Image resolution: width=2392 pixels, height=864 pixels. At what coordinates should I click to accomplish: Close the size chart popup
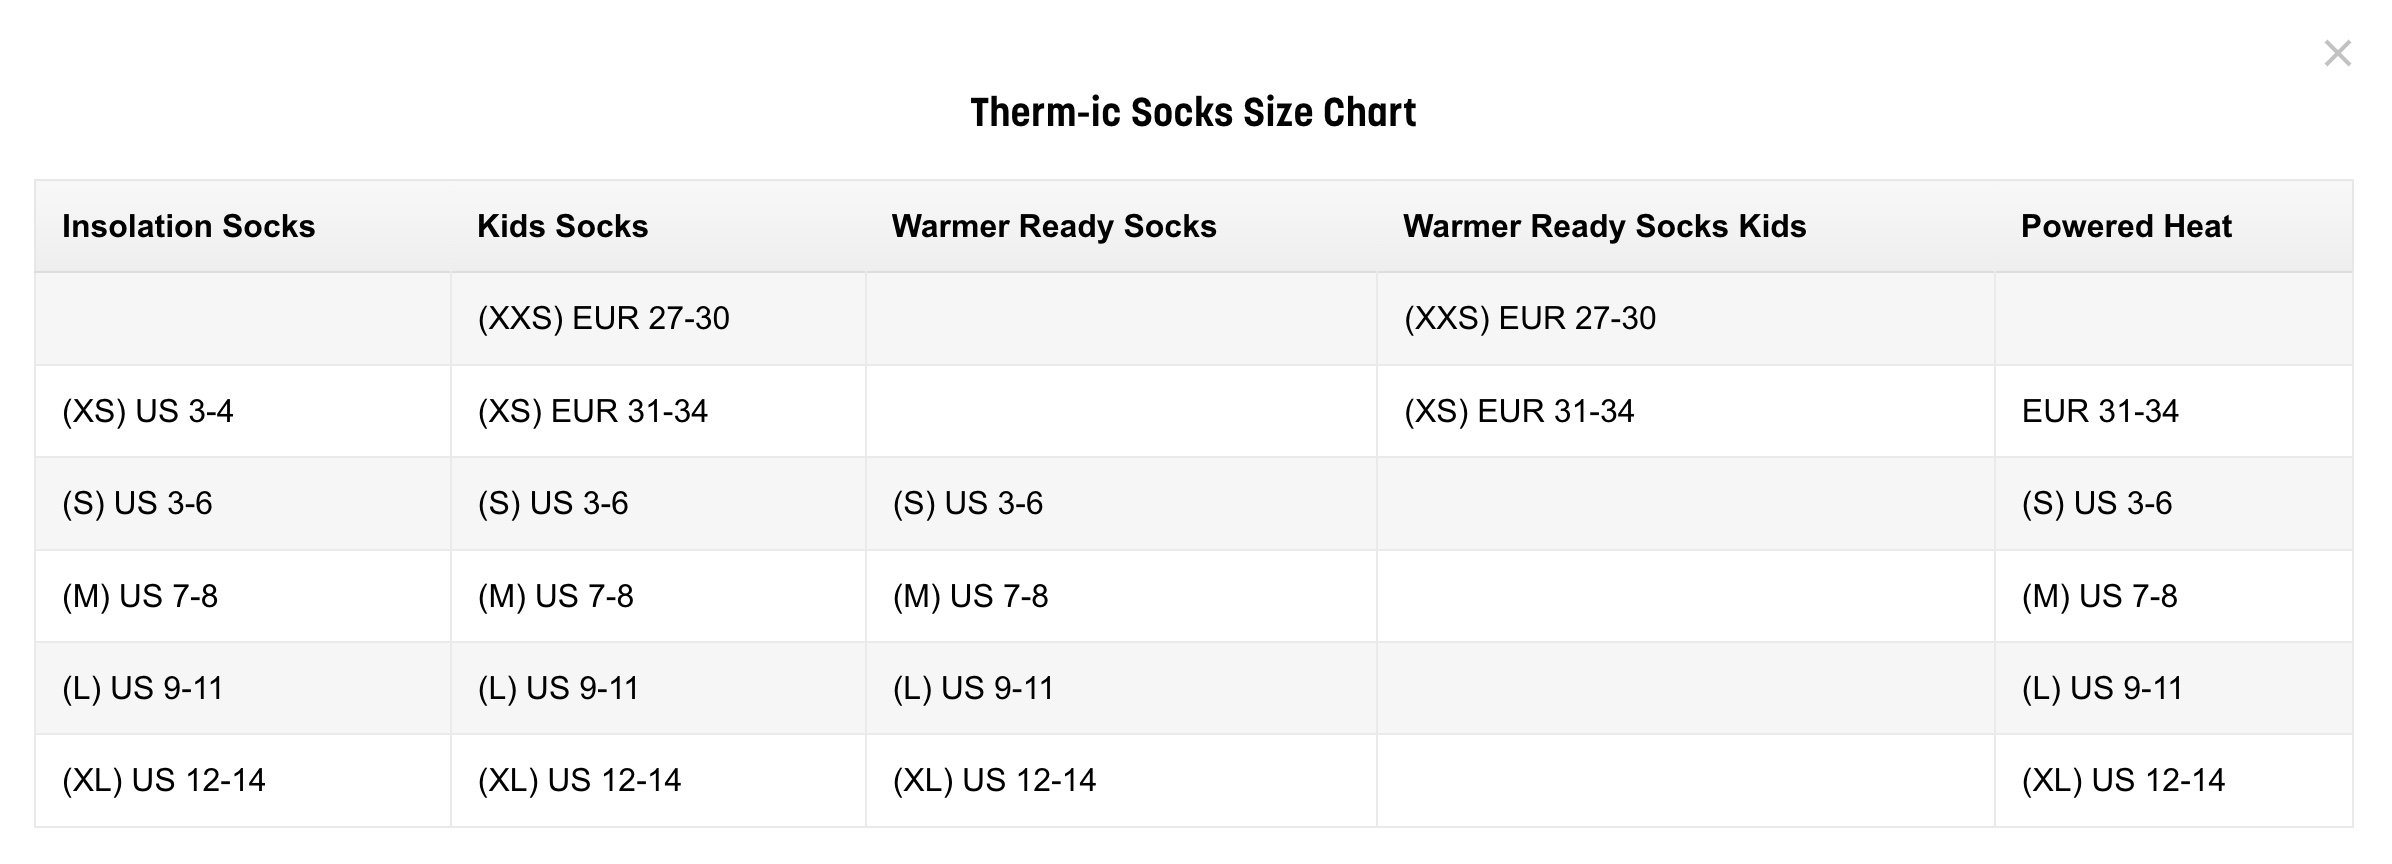pos(2337,53)
